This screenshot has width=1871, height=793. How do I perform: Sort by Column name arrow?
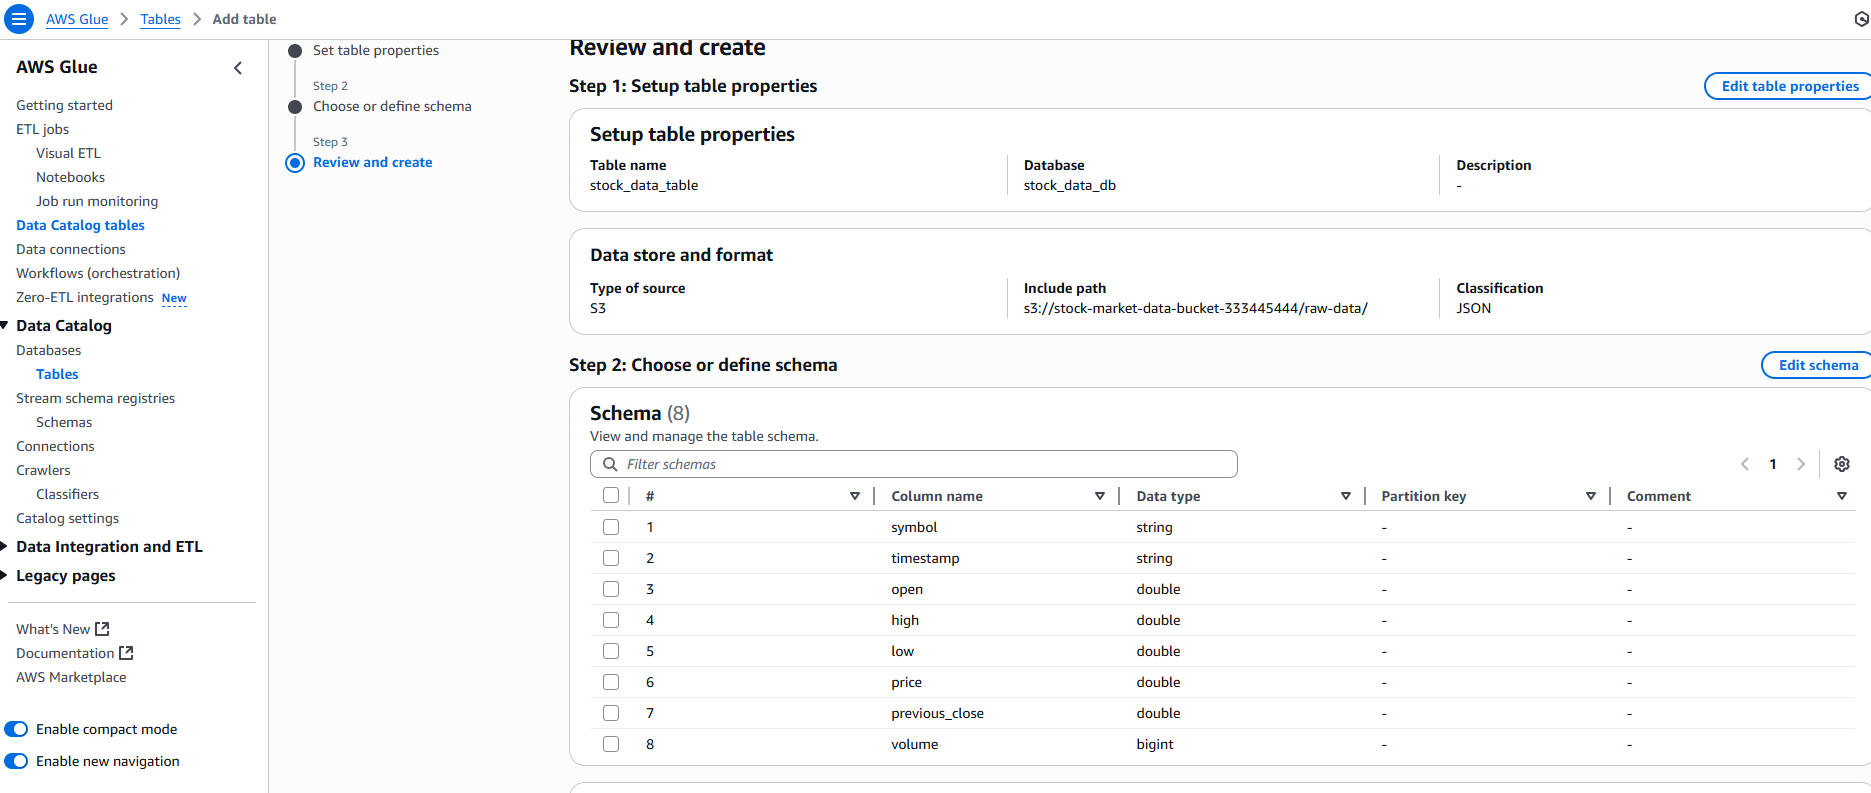tap(1100, 496)
